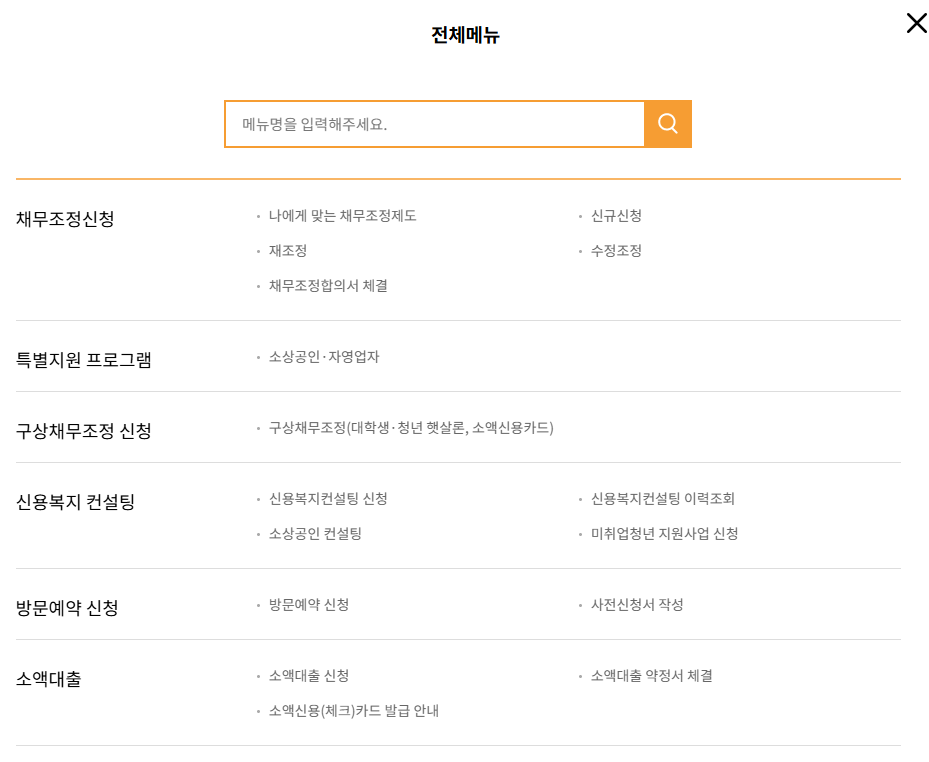Screen dimensions: 929x762
Task: Click the orange search magnifier button
Action: pyautogui.click(x=668, y=124)
